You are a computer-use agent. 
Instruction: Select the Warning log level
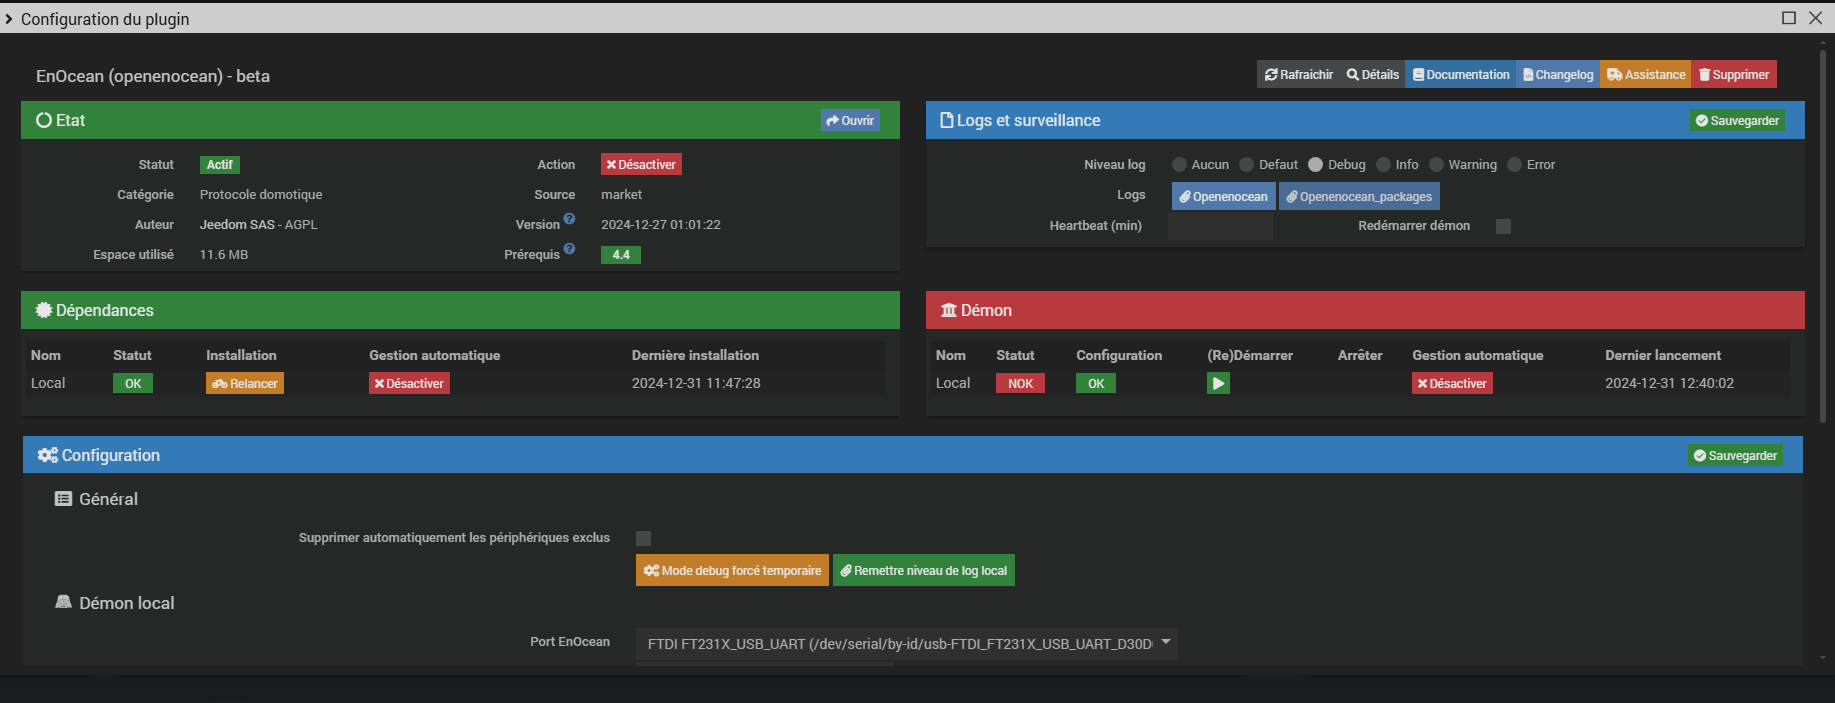(x=1437, y=165)
